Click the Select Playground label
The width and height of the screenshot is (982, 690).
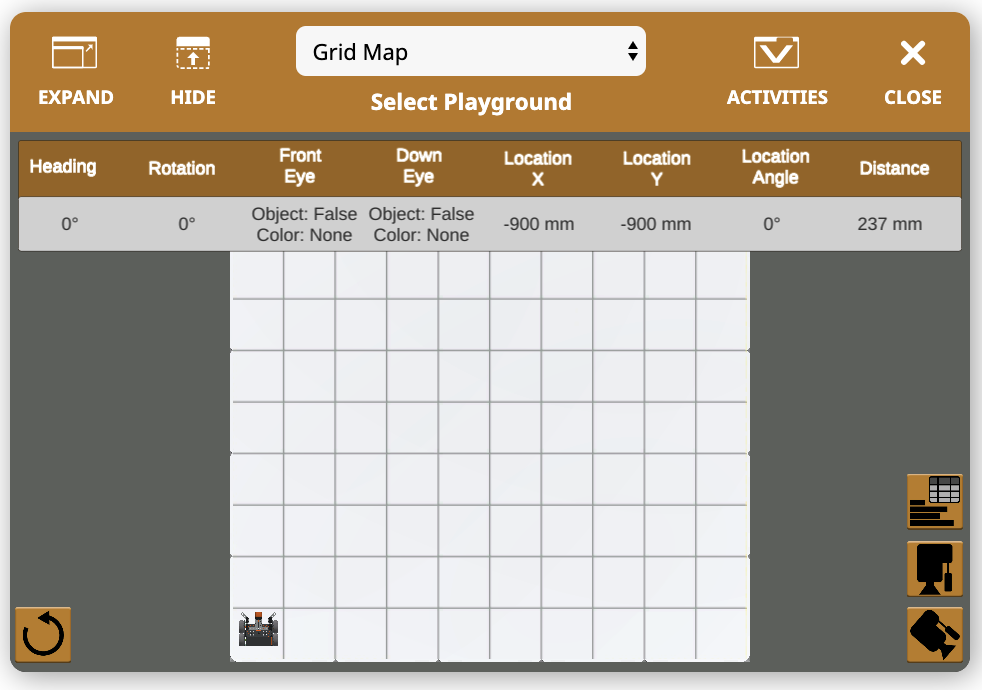pos(471,102)
